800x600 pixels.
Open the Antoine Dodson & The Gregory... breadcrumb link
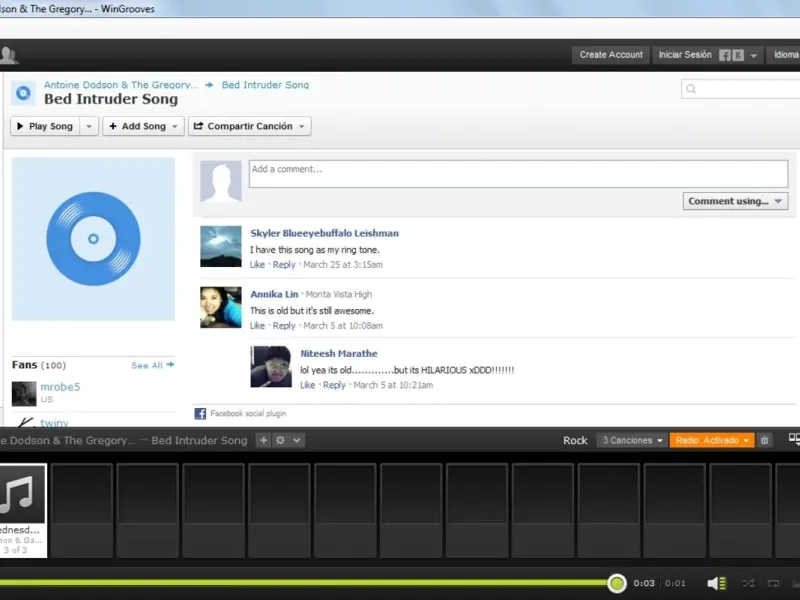(120, 85)
